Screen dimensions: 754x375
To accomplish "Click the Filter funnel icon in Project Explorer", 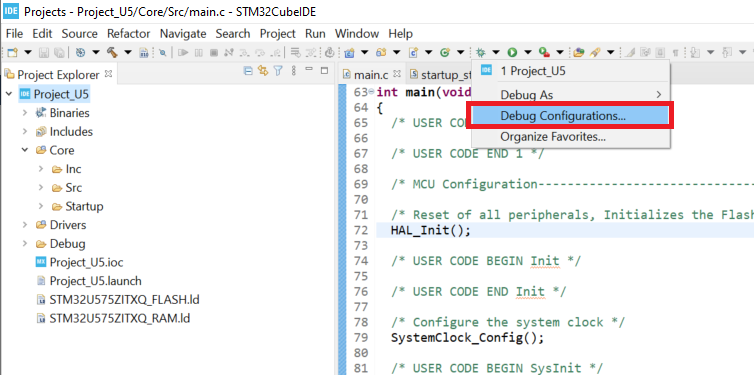I will (278, 71).
